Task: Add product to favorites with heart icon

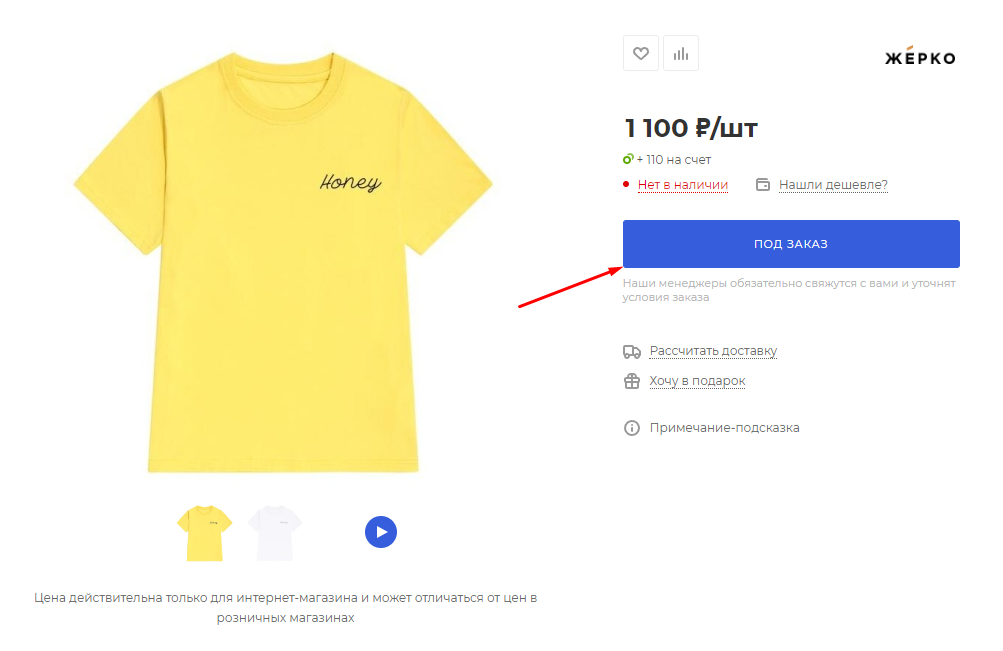Action: coord(640,54)
